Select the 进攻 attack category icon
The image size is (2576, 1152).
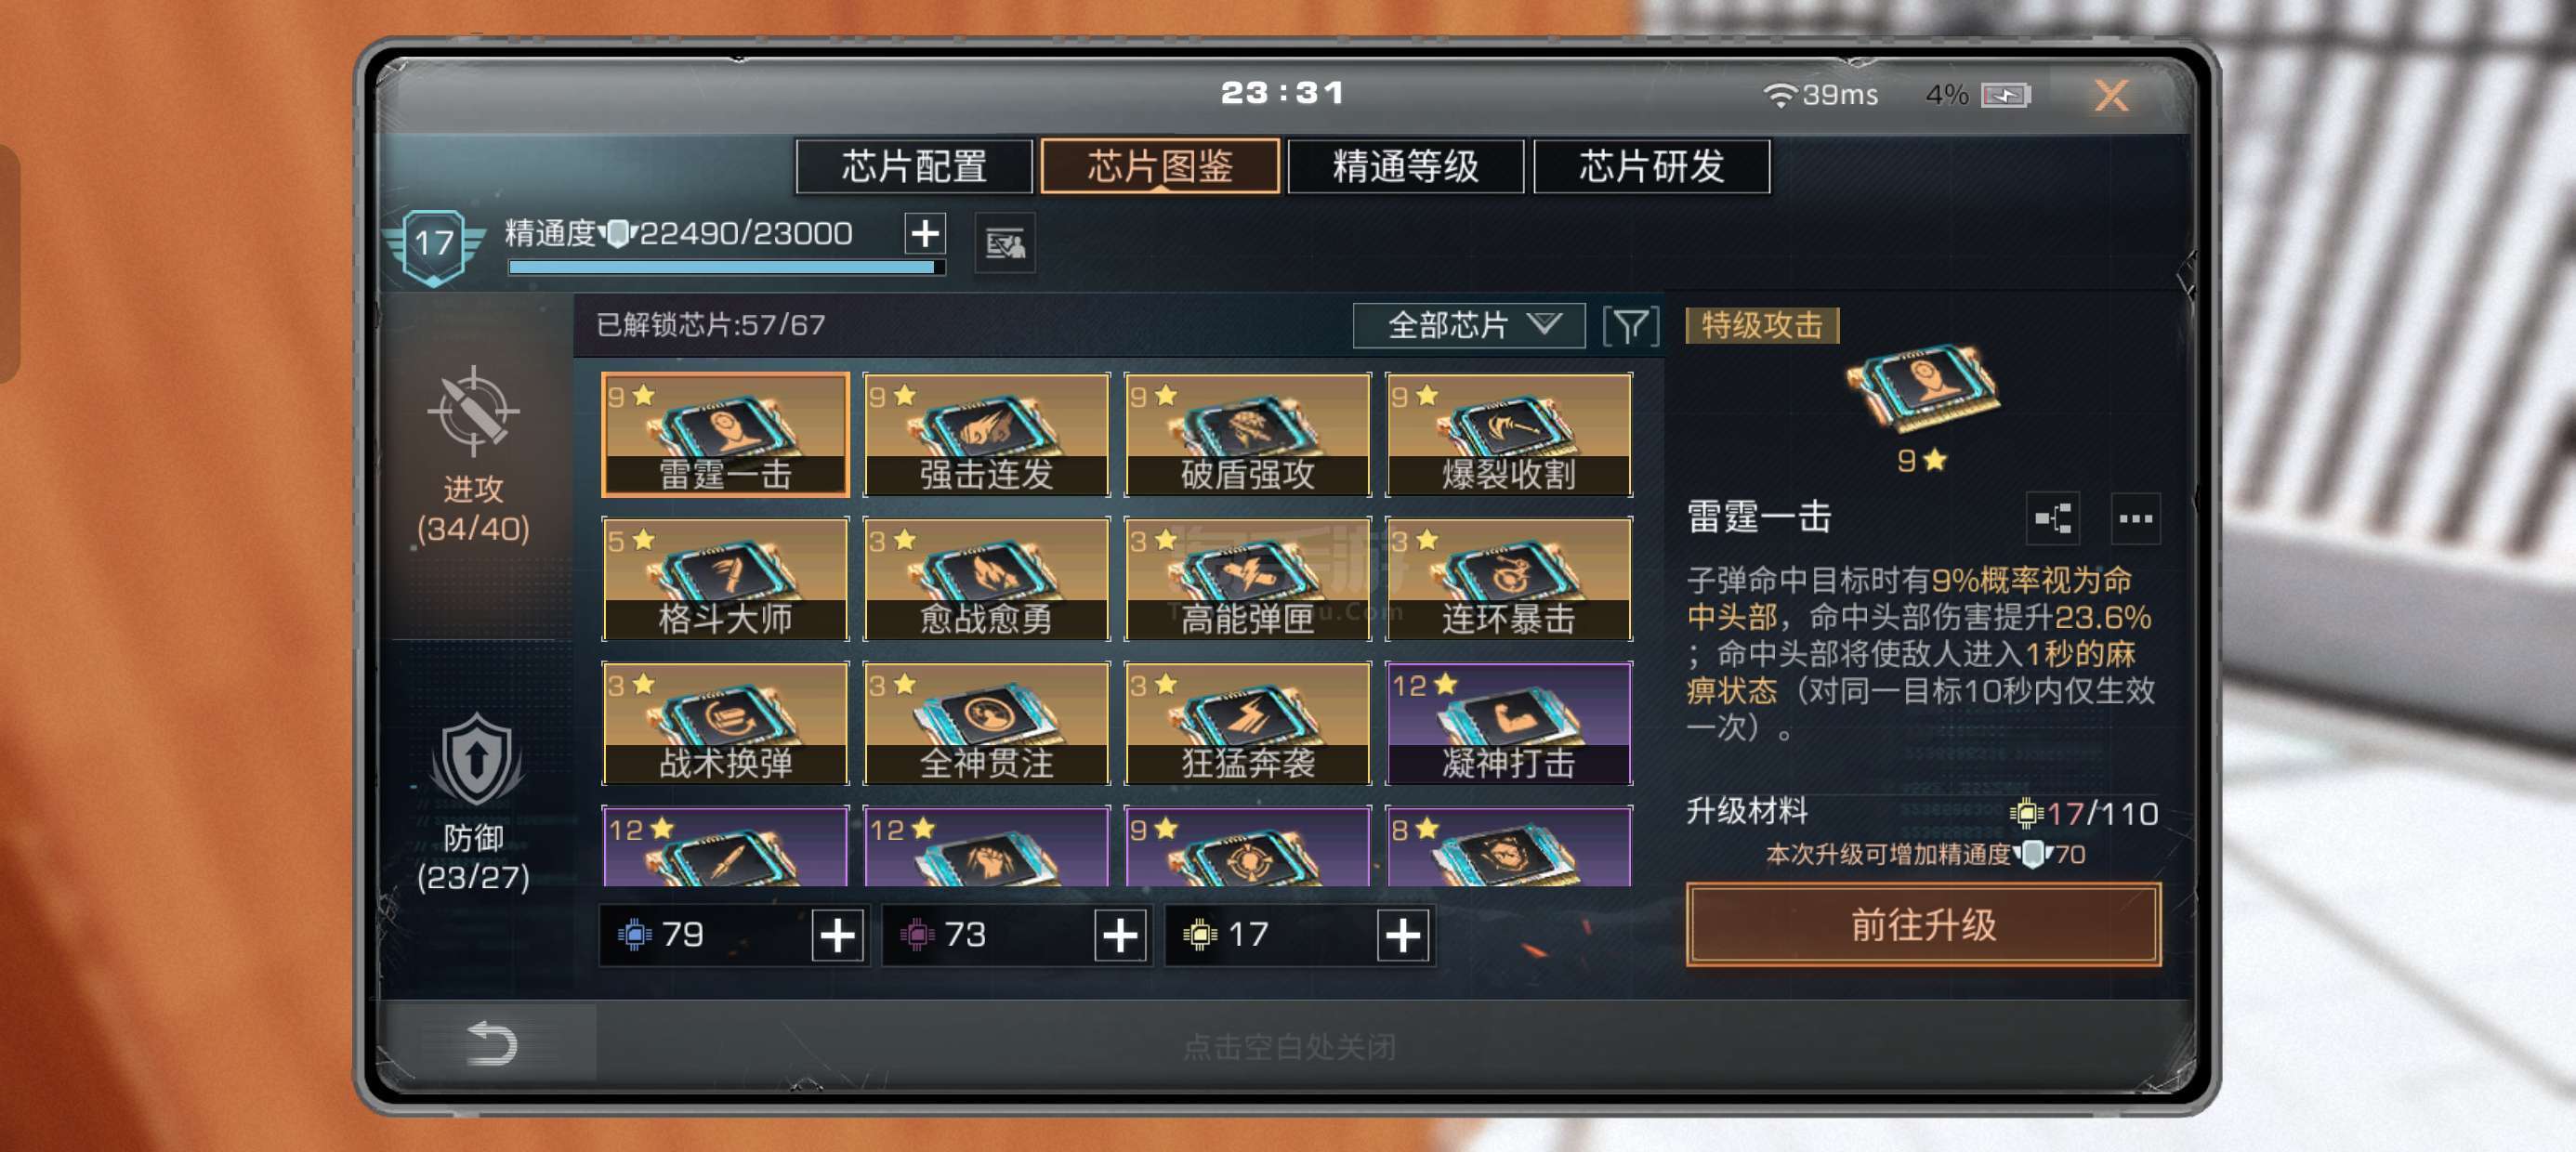473,412
